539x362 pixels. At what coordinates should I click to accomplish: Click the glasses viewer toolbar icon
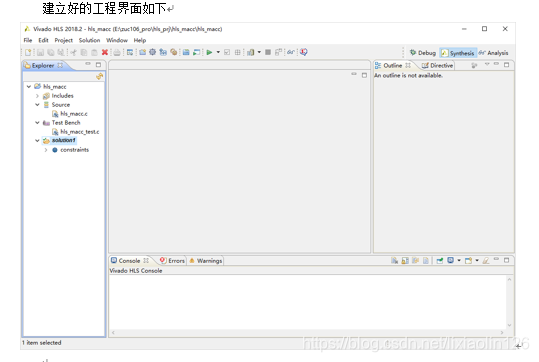tap(291, 52)
